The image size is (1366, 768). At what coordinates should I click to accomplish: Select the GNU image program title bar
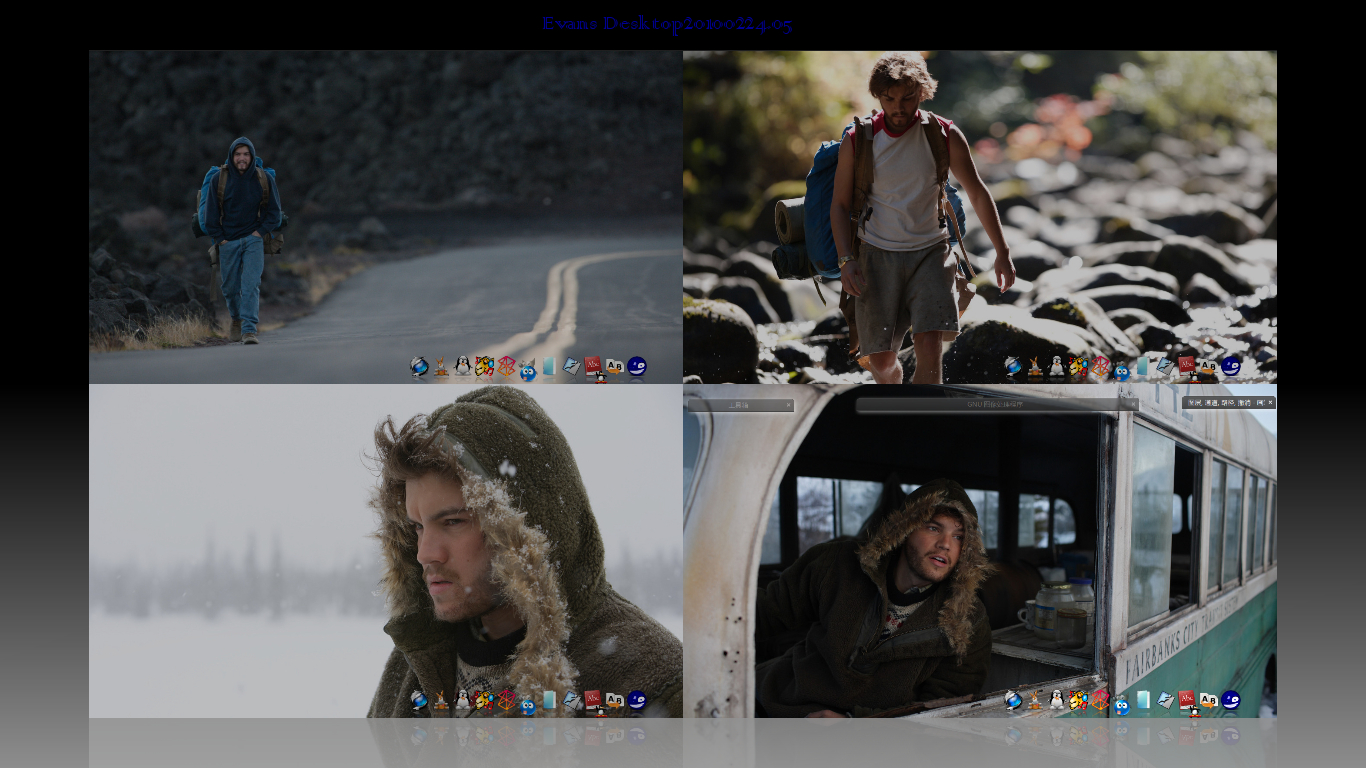(997, 405)
